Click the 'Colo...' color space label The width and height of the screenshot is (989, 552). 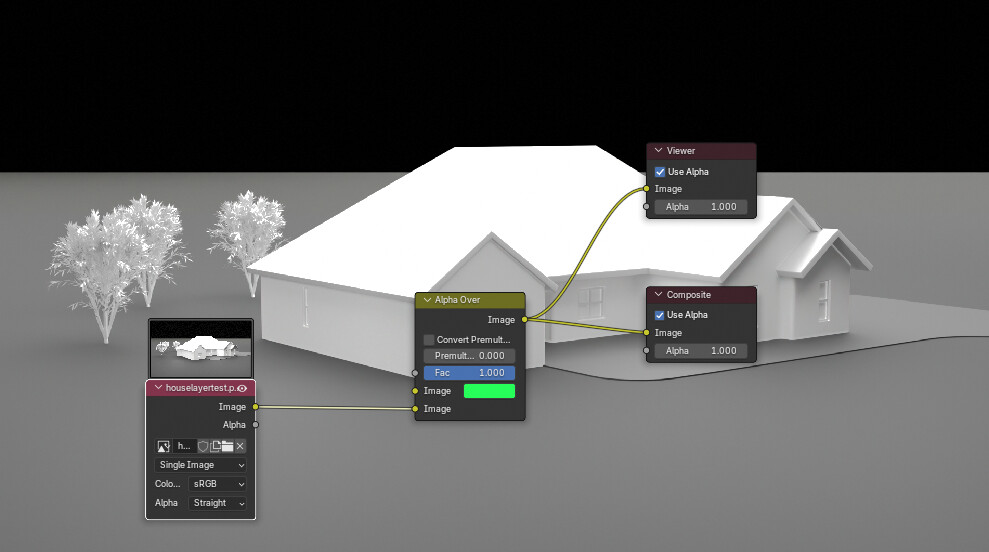(x=167, y=484)
